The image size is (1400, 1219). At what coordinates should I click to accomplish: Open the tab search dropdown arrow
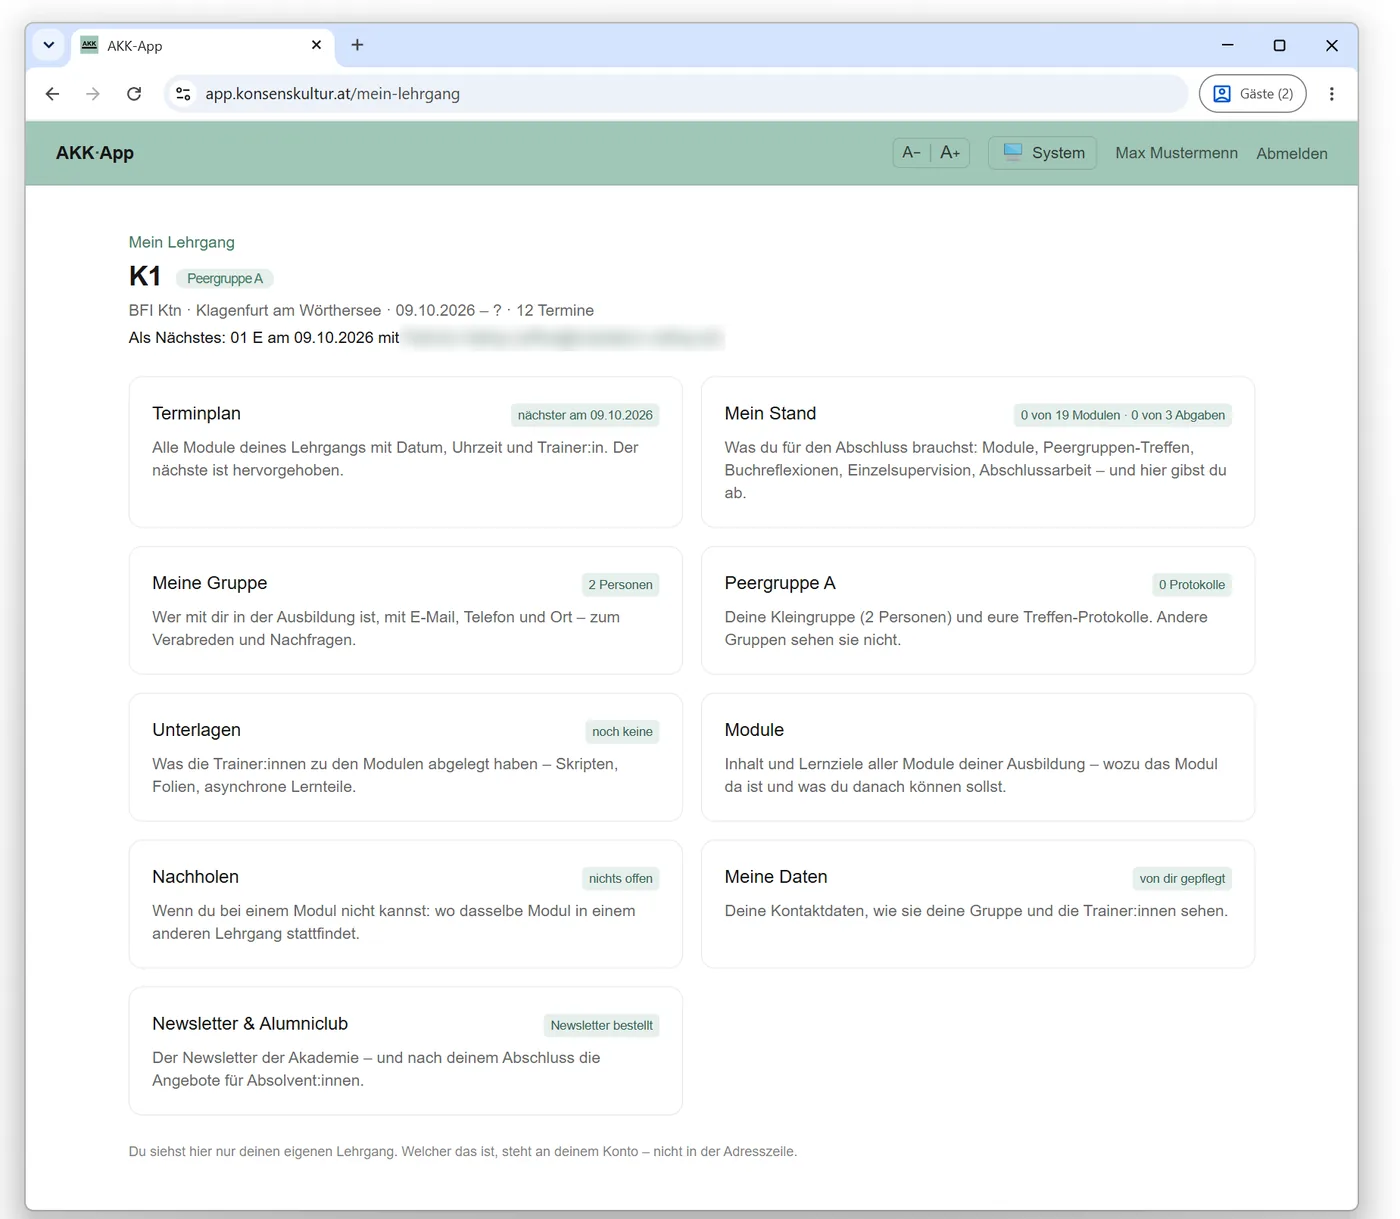(48, 45)
